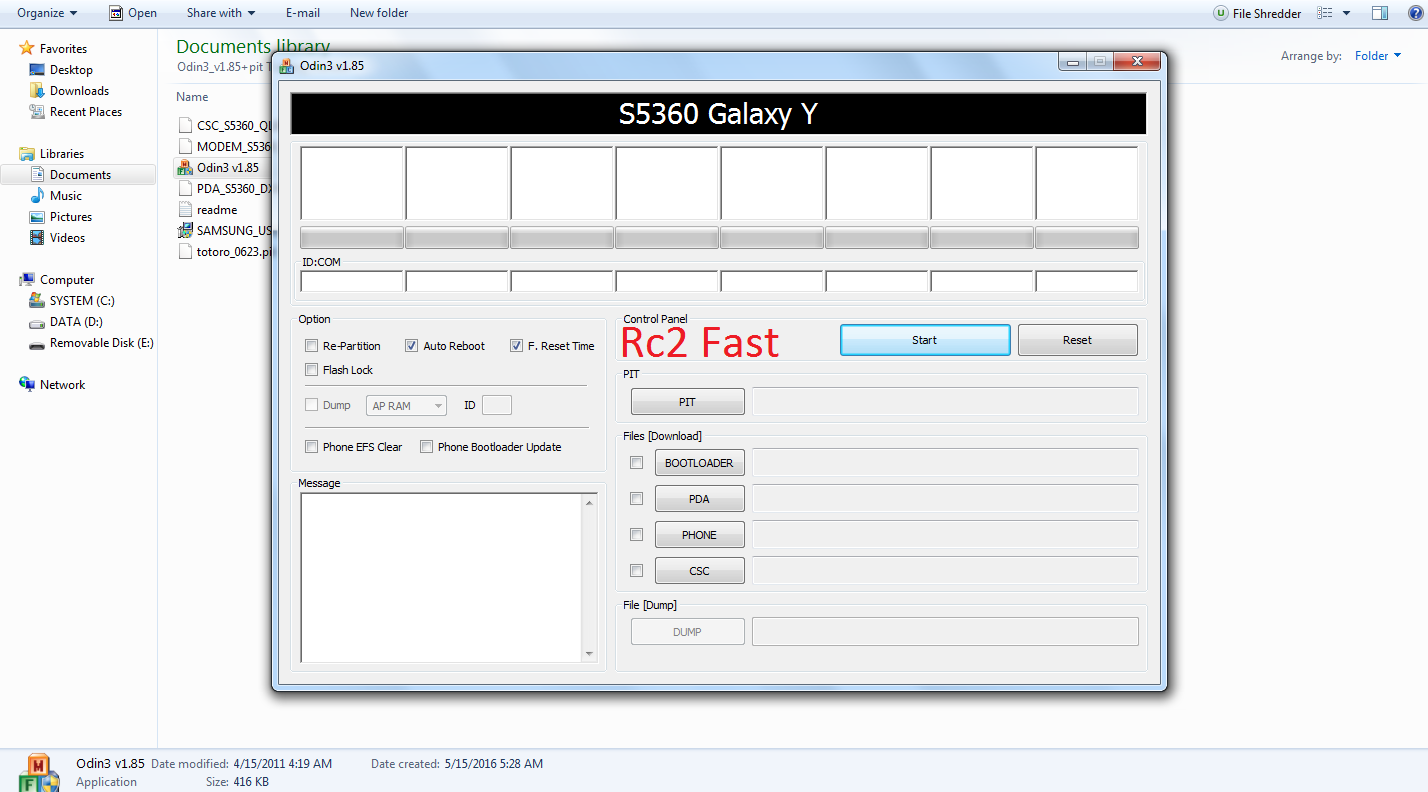This screenshot has height=792, width=1428.
Task: Click the Pictures library icon
Action: click(x=37, y=217)
